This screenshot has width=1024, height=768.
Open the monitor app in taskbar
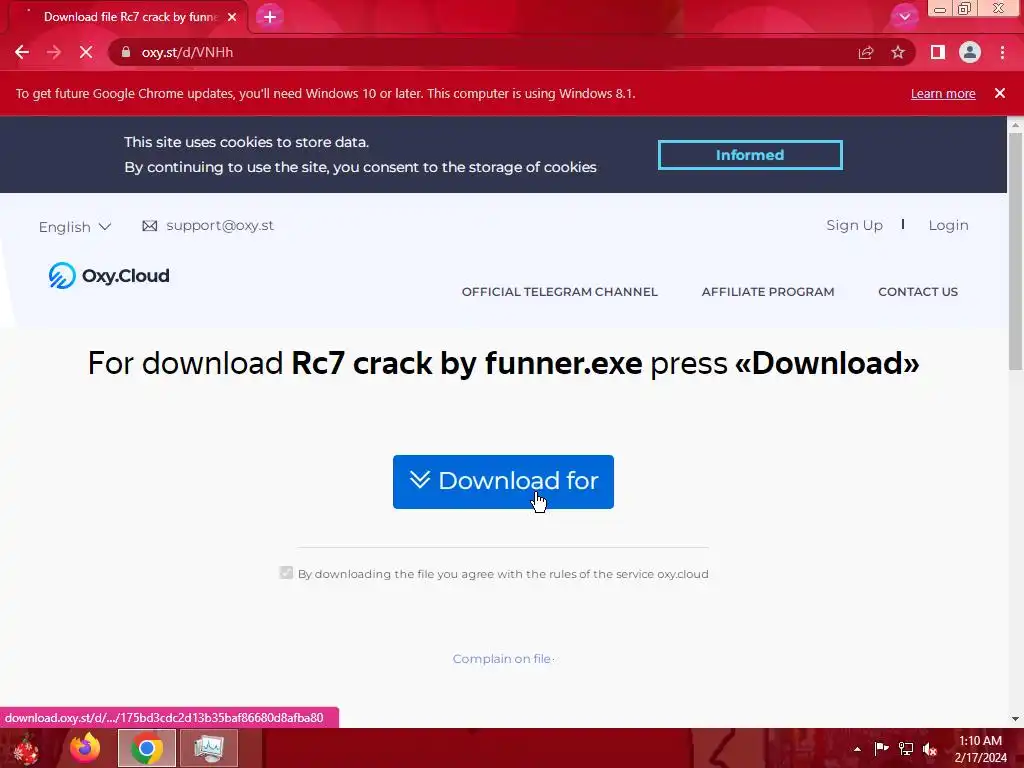pos(209,748)
